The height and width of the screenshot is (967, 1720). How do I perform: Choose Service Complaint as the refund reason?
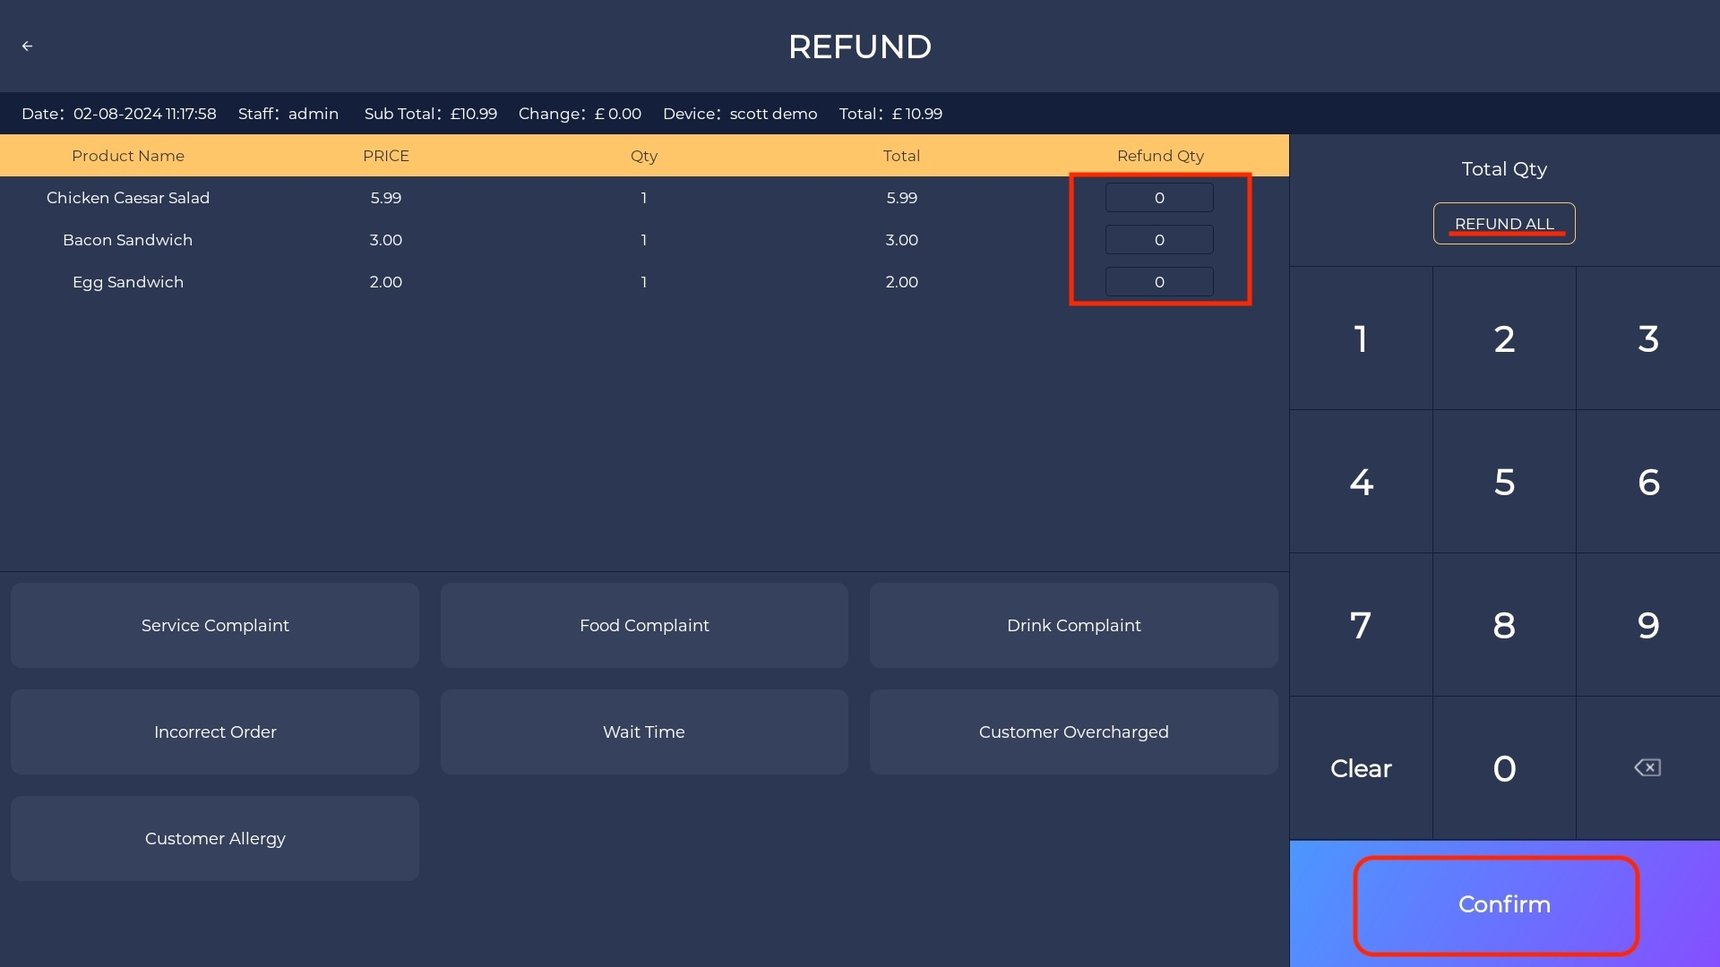[215, 625]
